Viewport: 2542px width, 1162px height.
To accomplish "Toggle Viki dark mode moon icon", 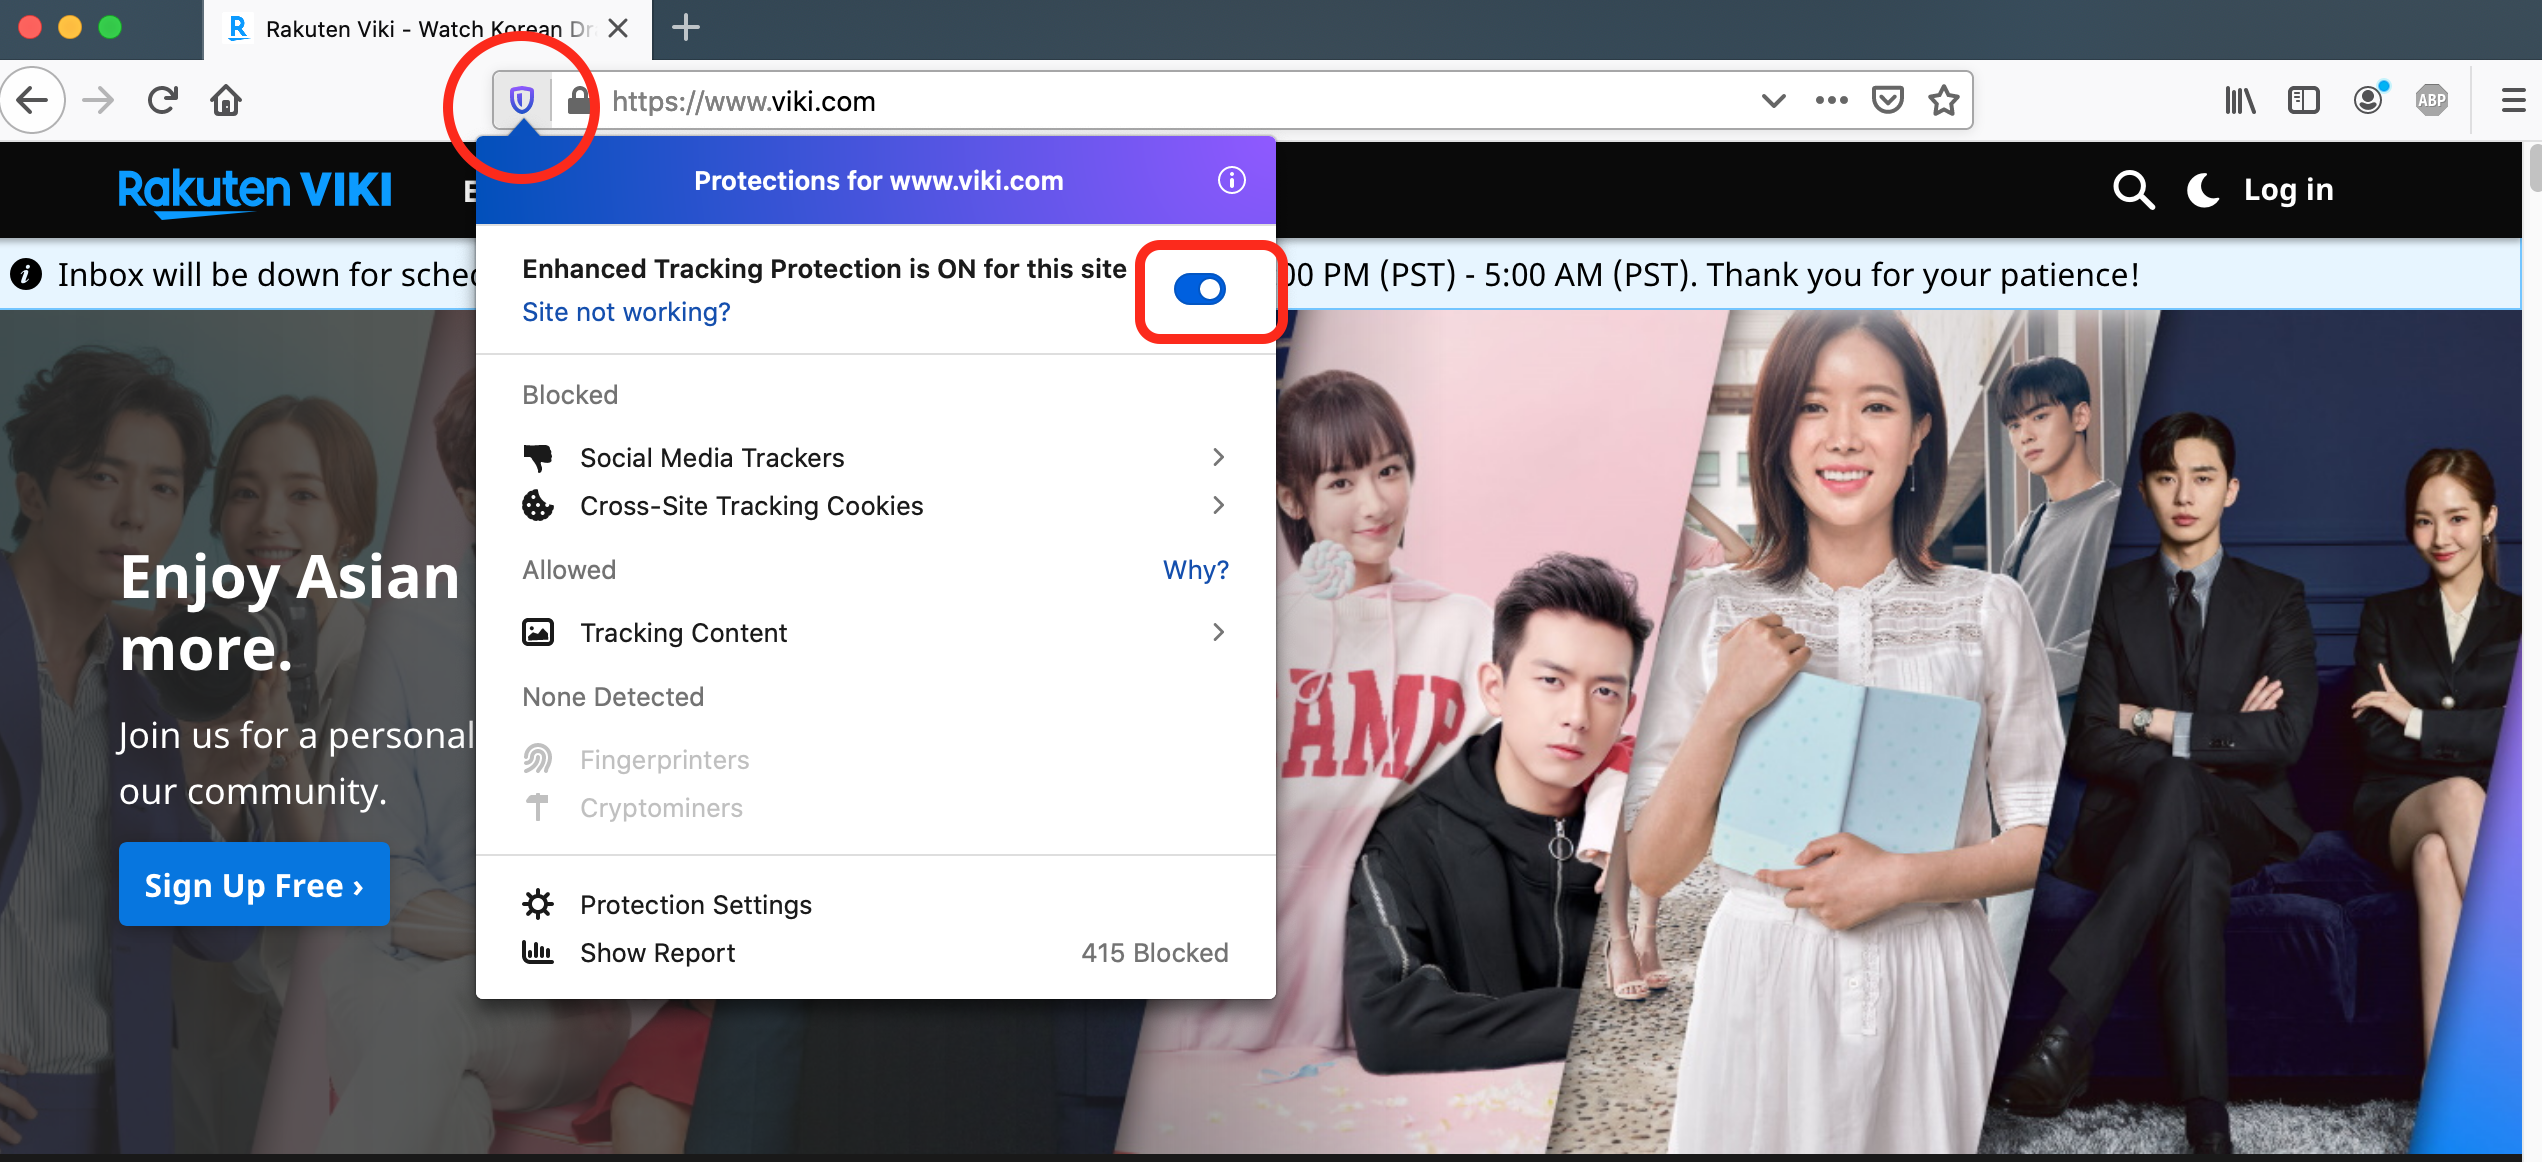I will tap(2202, 190).
